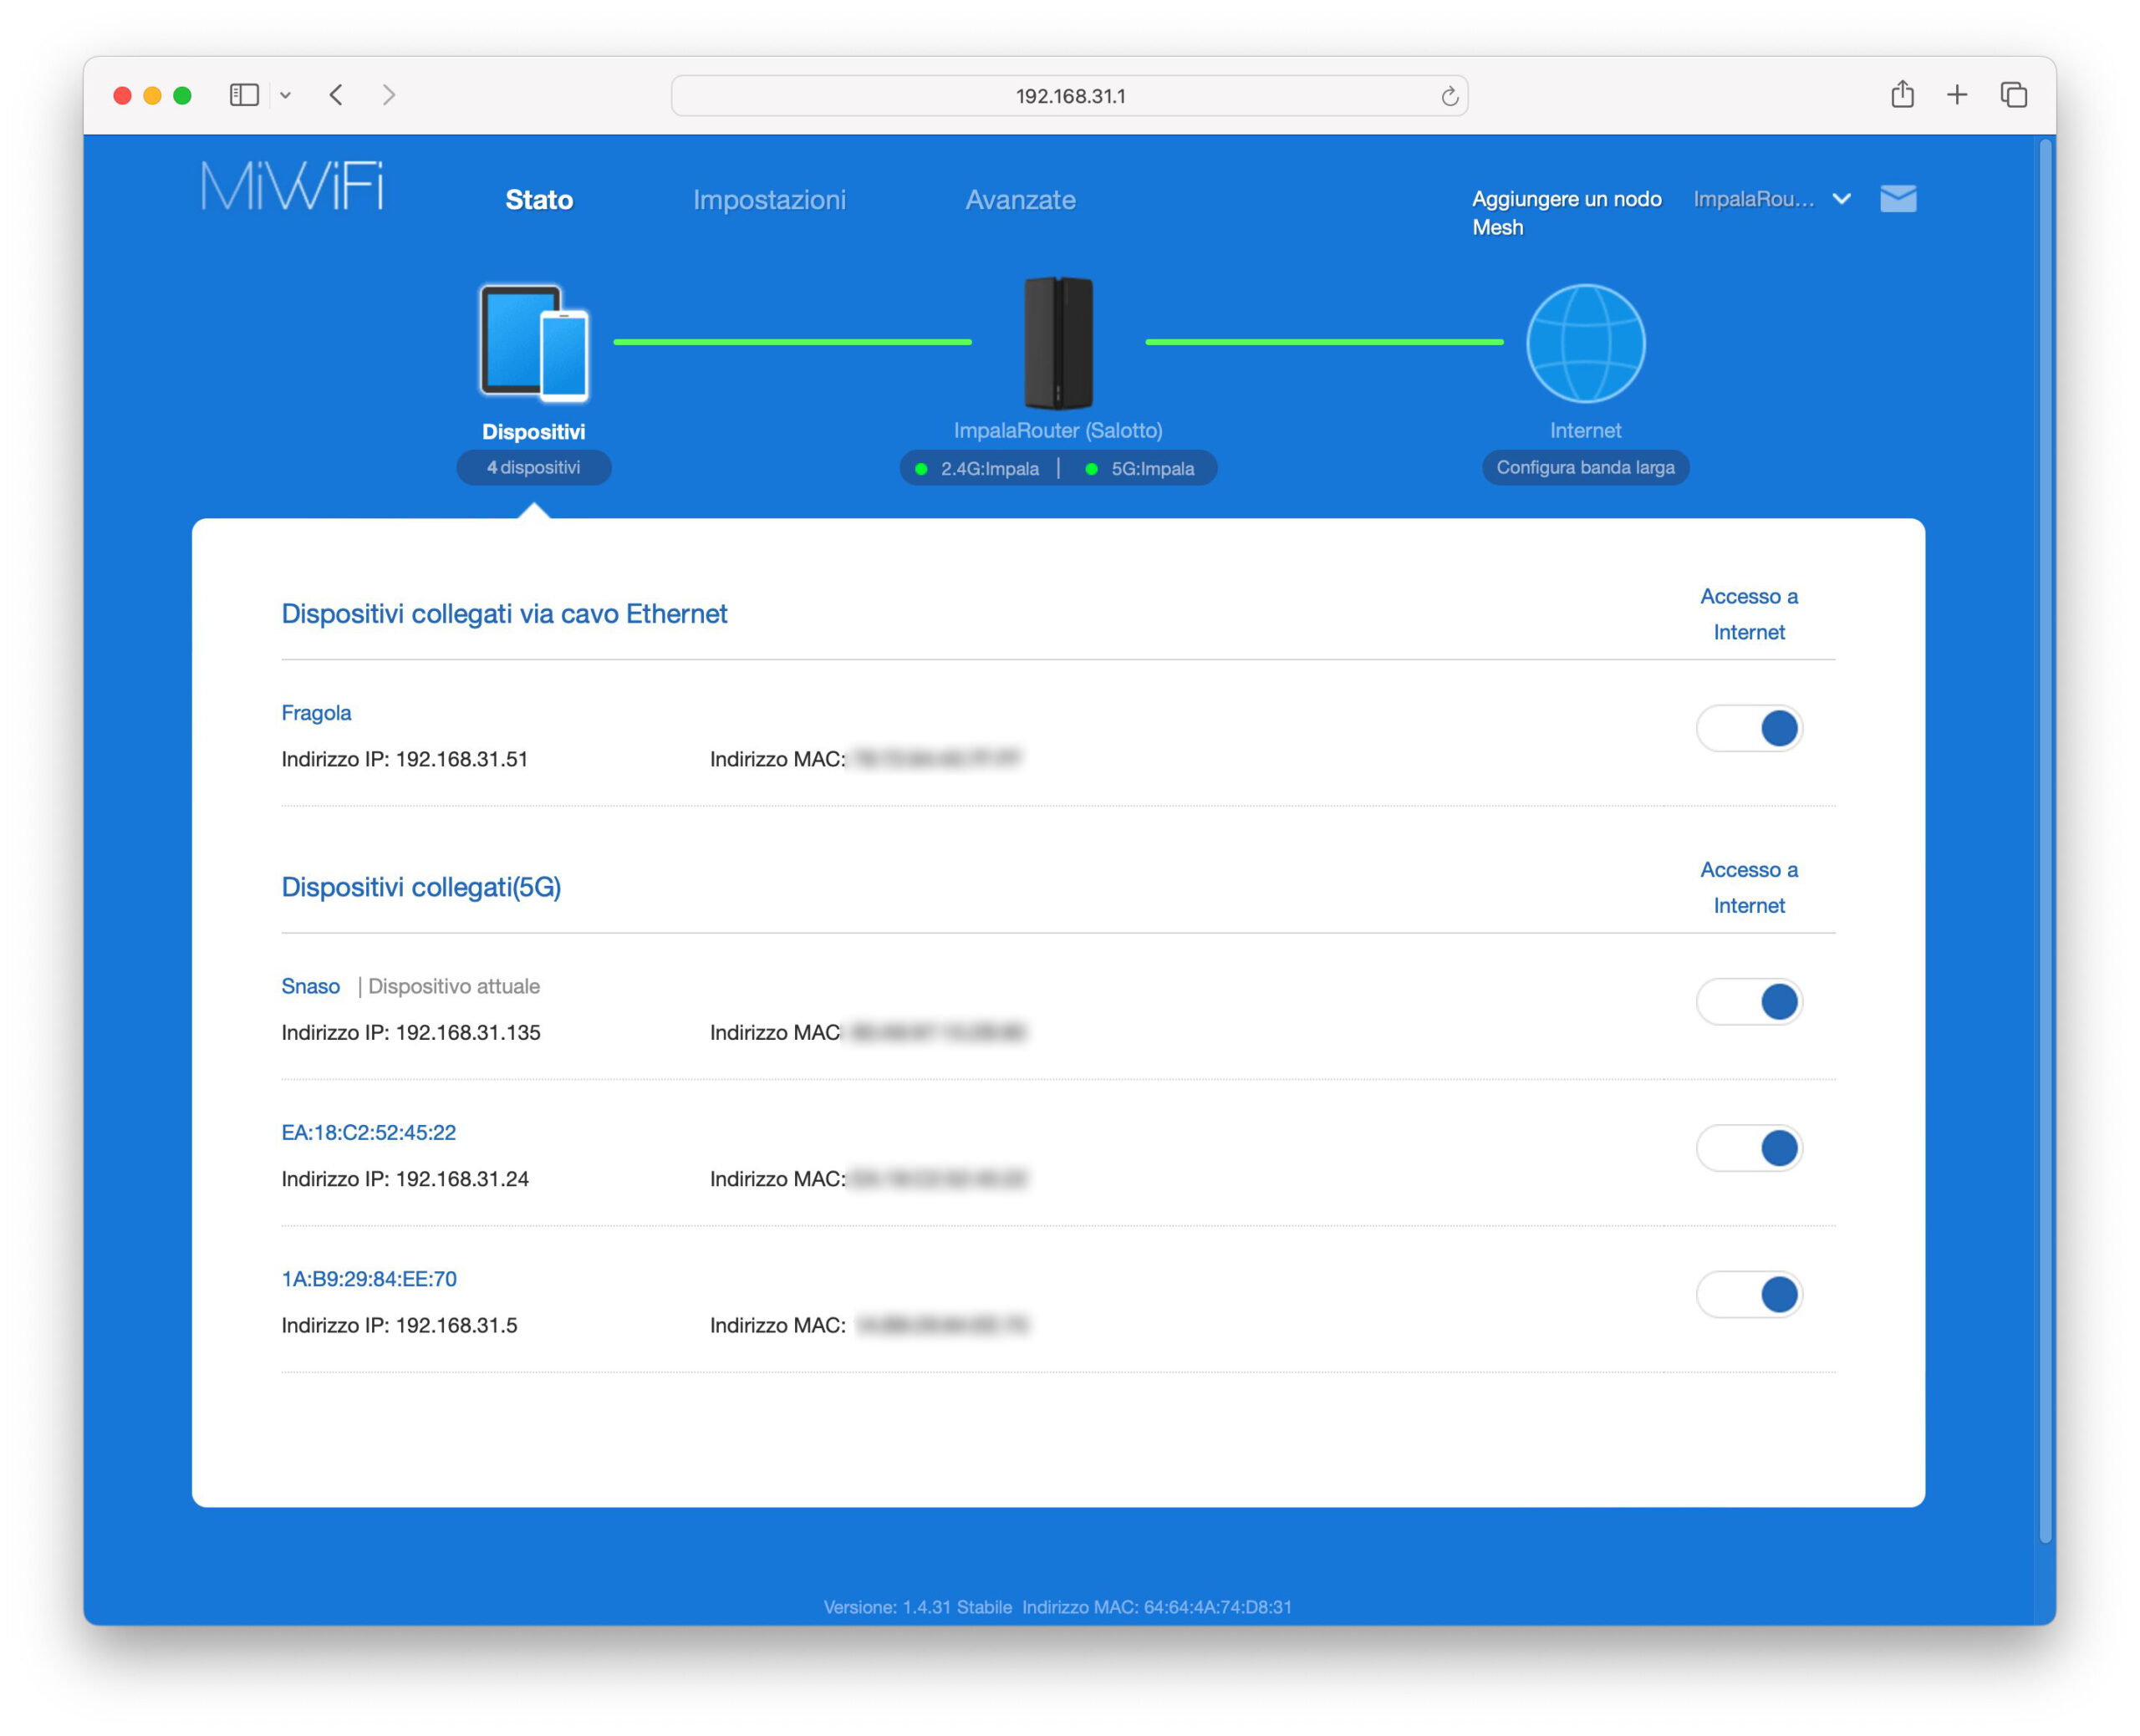Show tab overview in Safari toolbar

[2013, 95]
